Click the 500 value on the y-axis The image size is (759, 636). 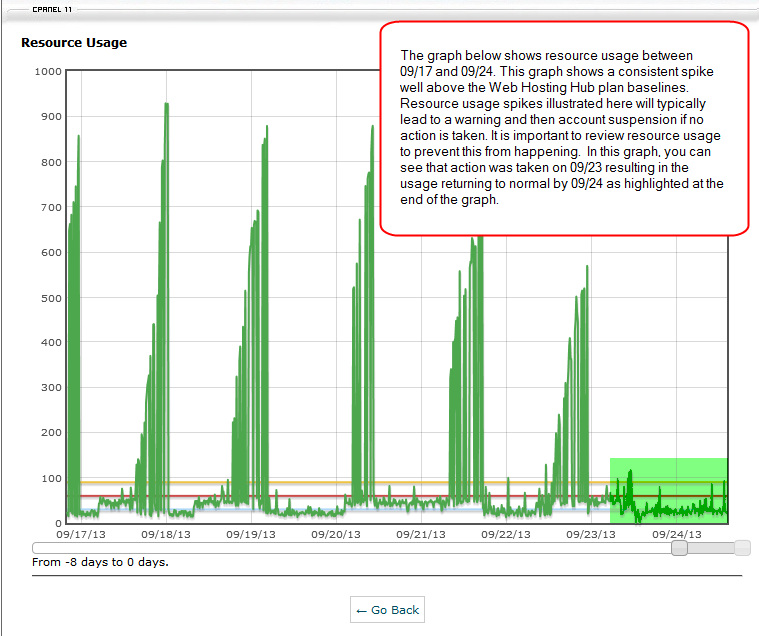tap(50, 298)
